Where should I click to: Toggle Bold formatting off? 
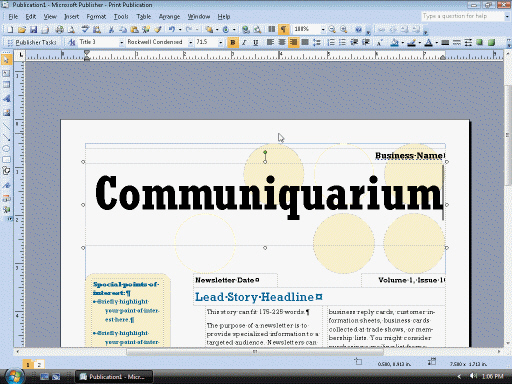[233, 42]
